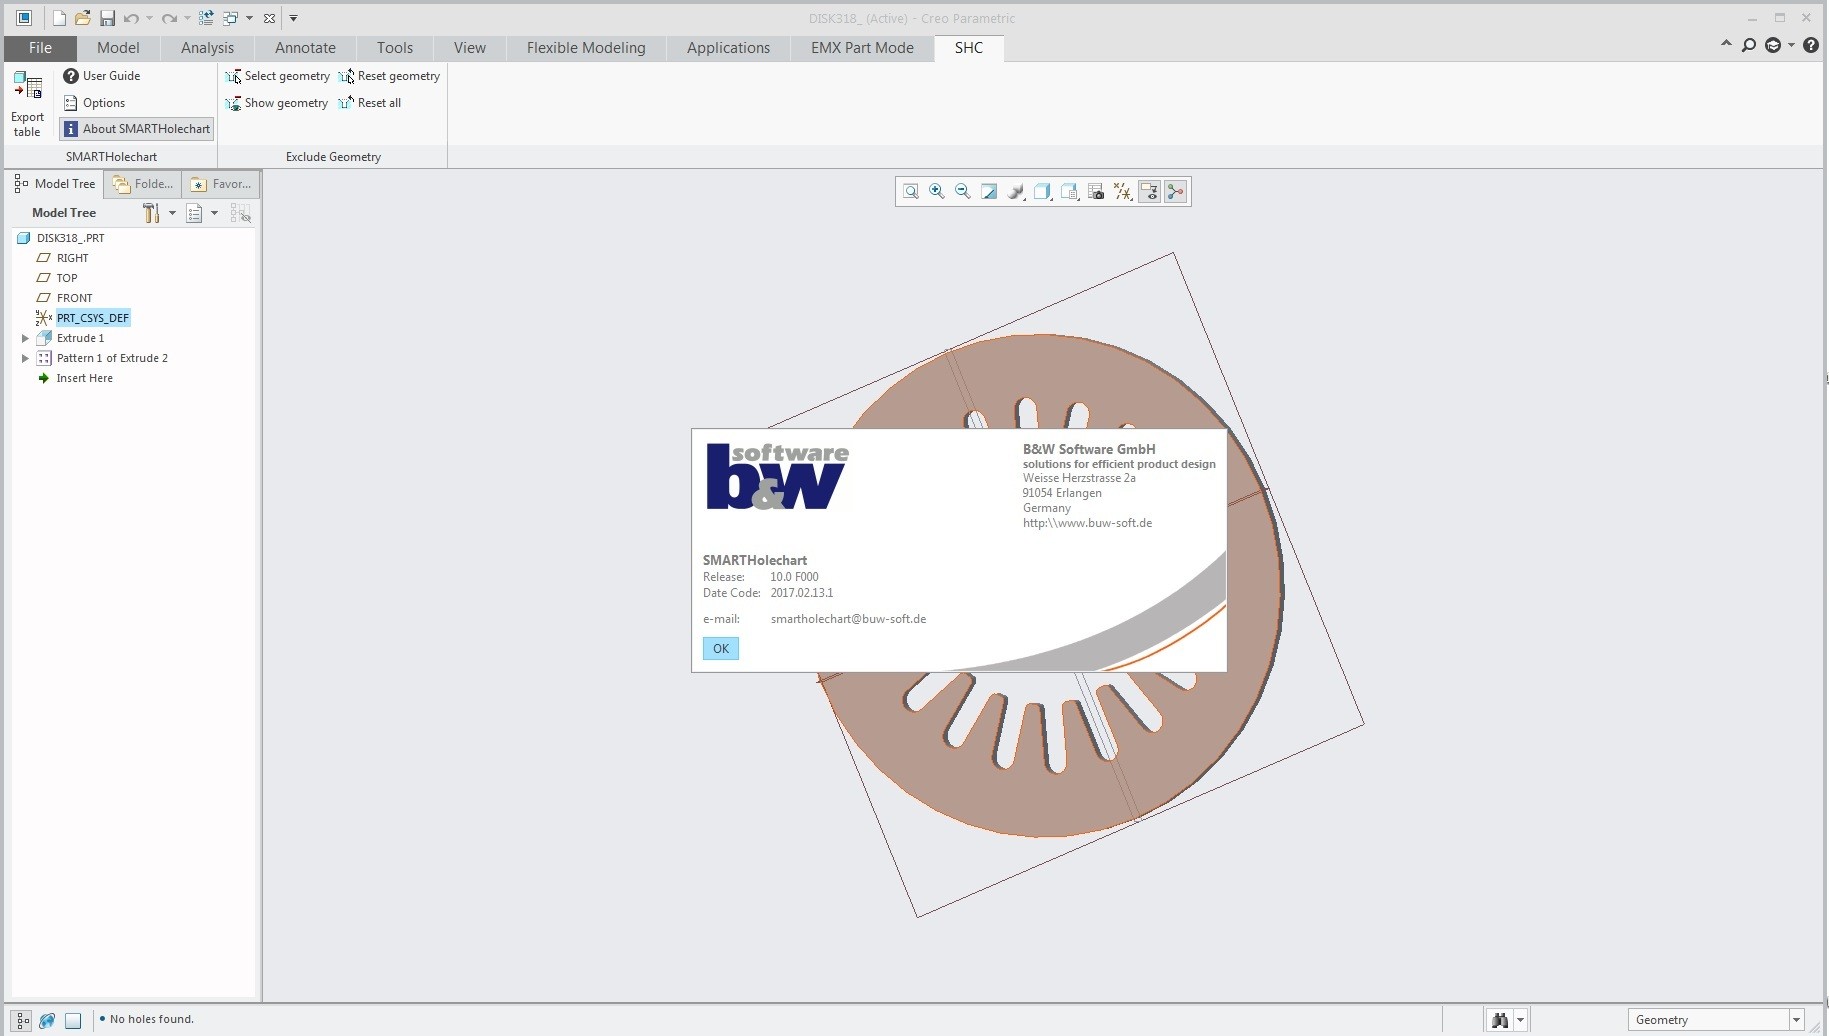Screen dimensions: 1829x1036
Task: Open dropdown arrow beside tree show icon
Action: click(214, 213)
